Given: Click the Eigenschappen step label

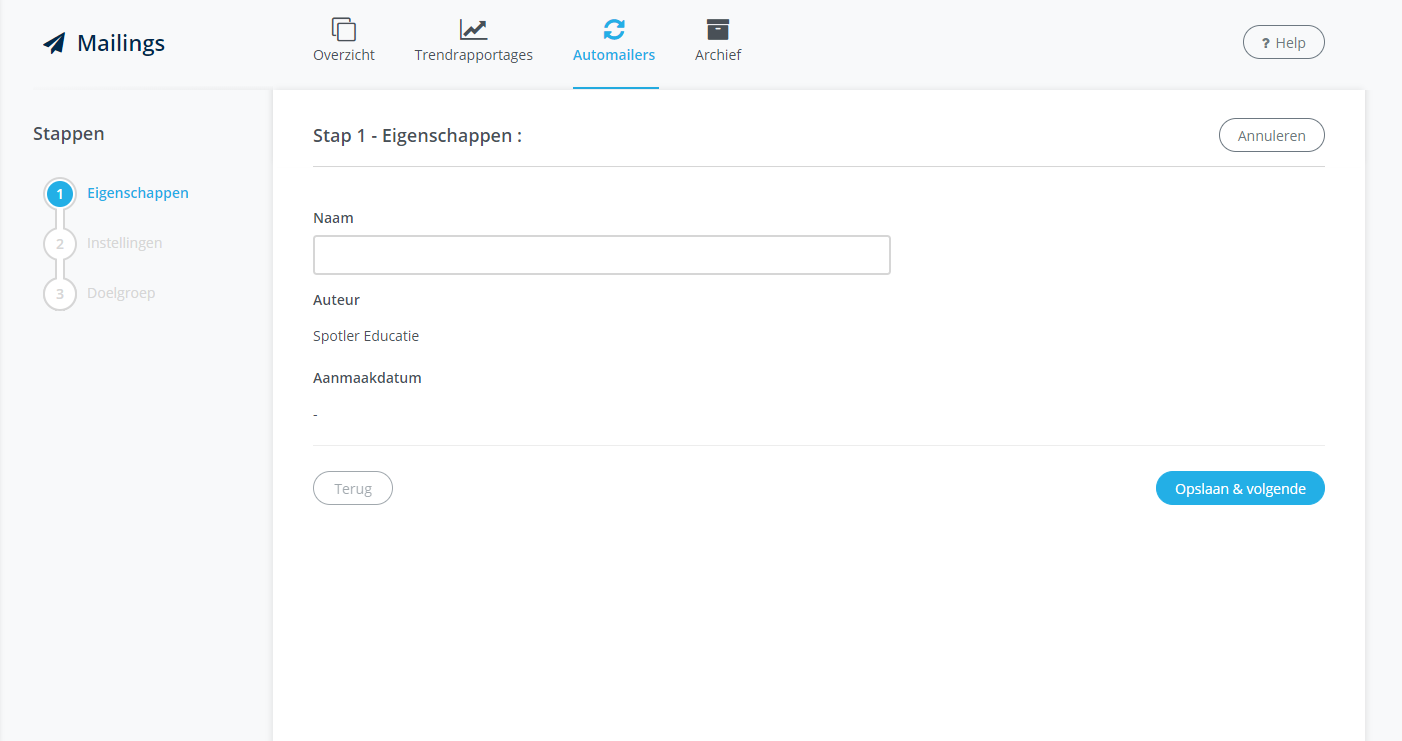Looking at the screenshot, I should pos(138,193).
